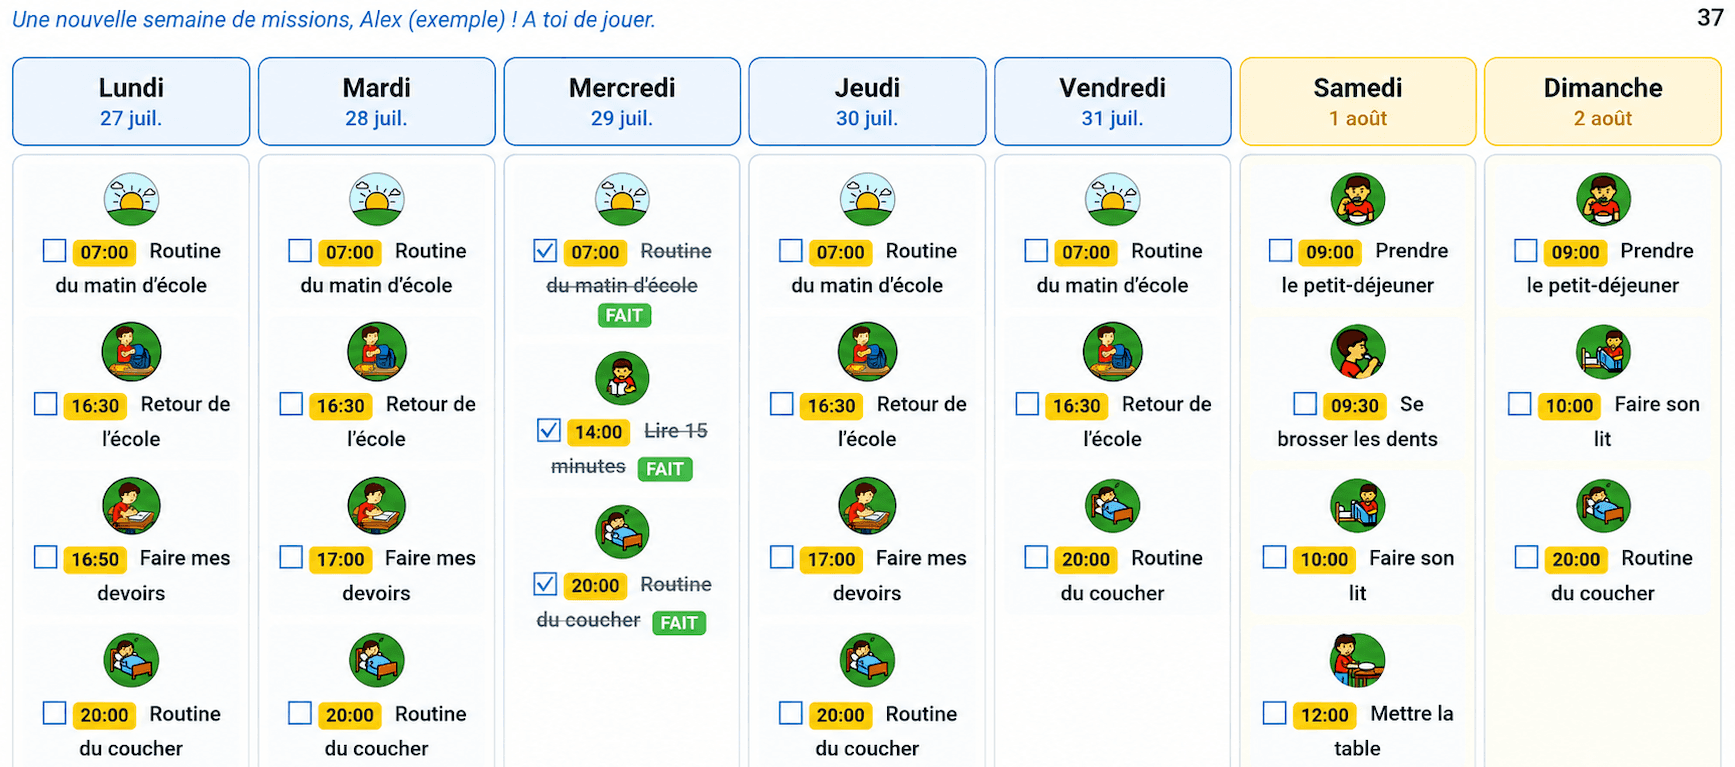Viewport: 1735px width, 767px height.
Task: Click the breakfast icon under Samedi
Action: [1357, 198]
